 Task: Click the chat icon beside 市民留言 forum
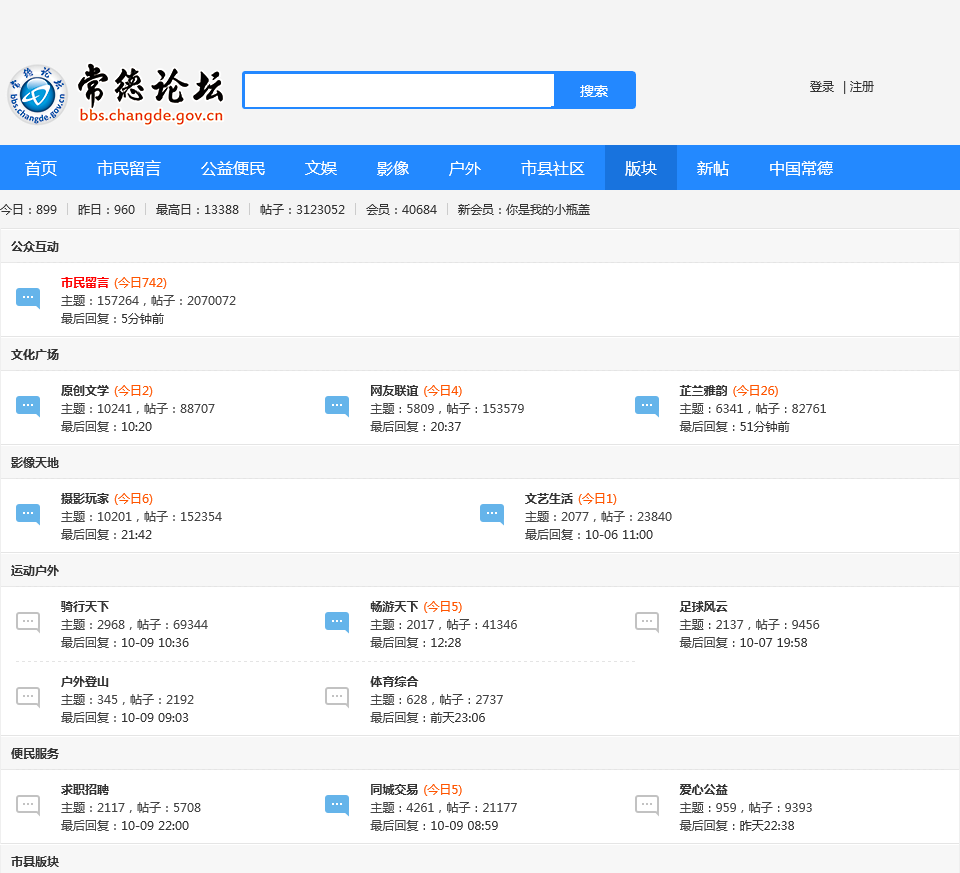28,298
